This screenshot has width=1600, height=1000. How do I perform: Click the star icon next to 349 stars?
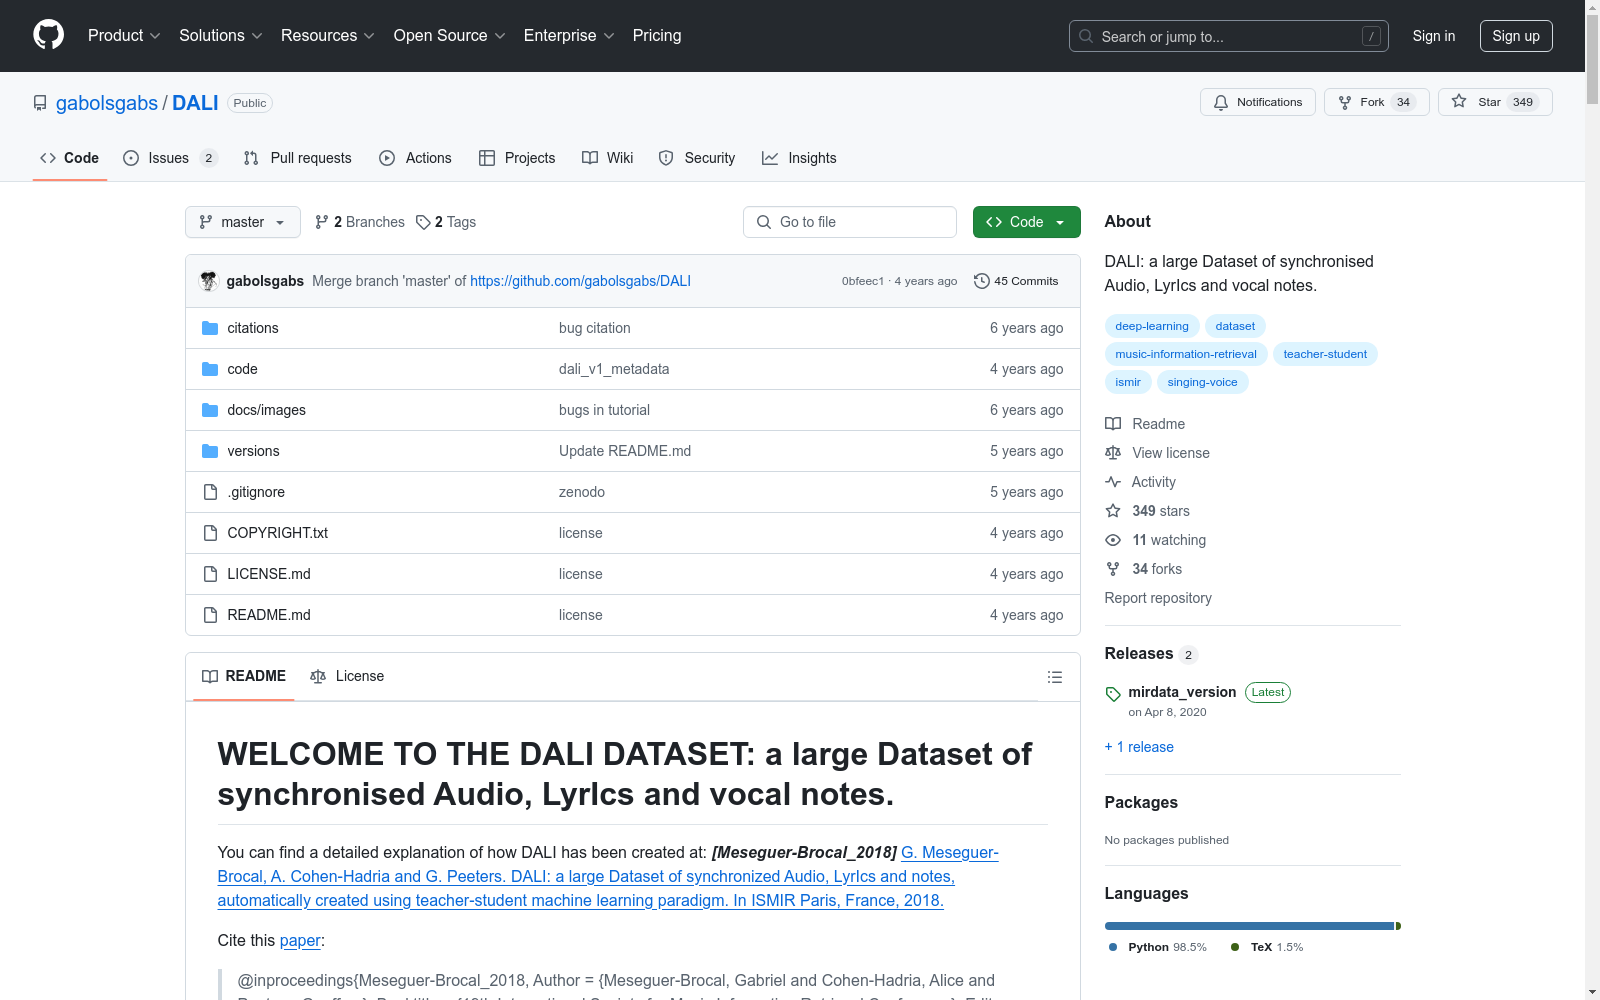coord(1113,511)
